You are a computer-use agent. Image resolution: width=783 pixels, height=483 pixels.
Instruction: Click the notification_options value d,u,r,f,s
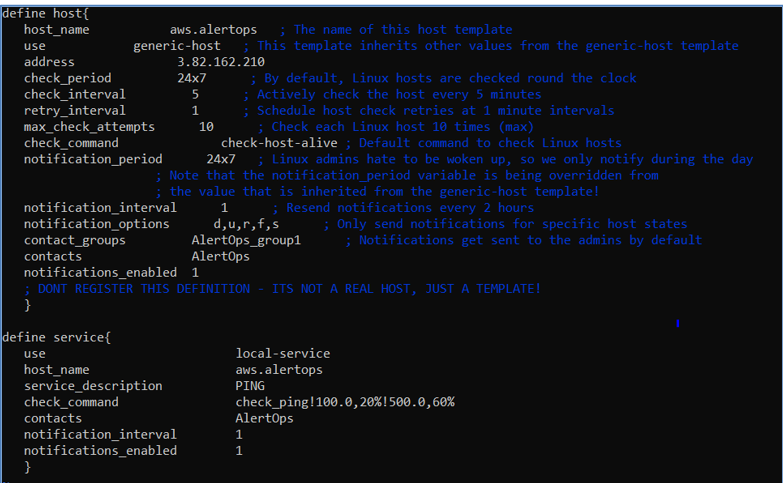point(249,224)
